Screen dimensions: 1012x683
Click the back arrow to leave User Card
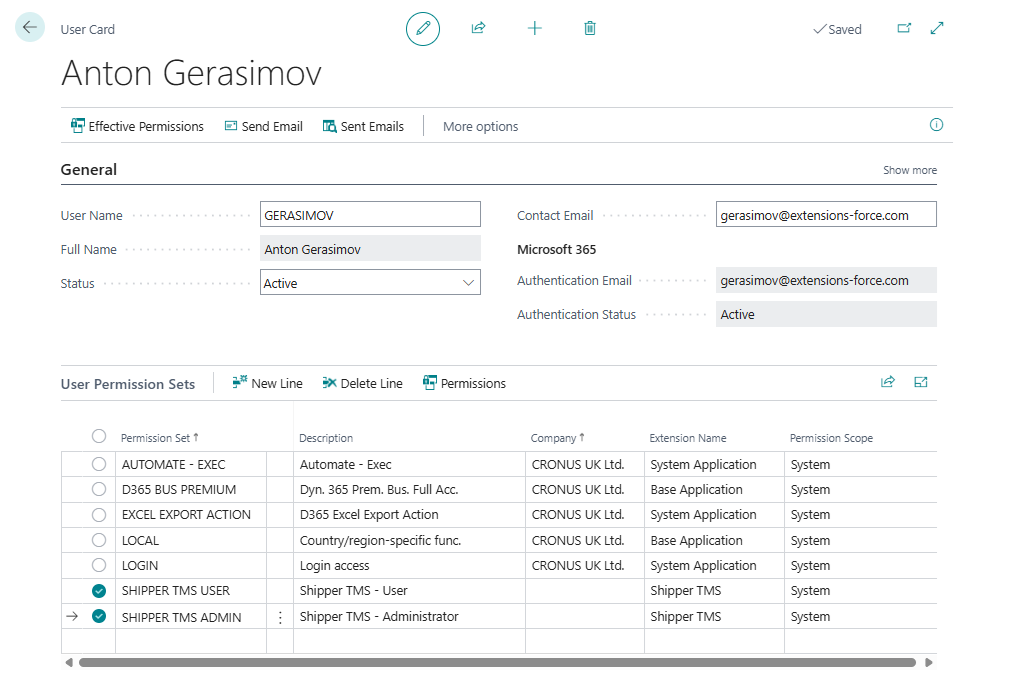click(x=29, y=27)
